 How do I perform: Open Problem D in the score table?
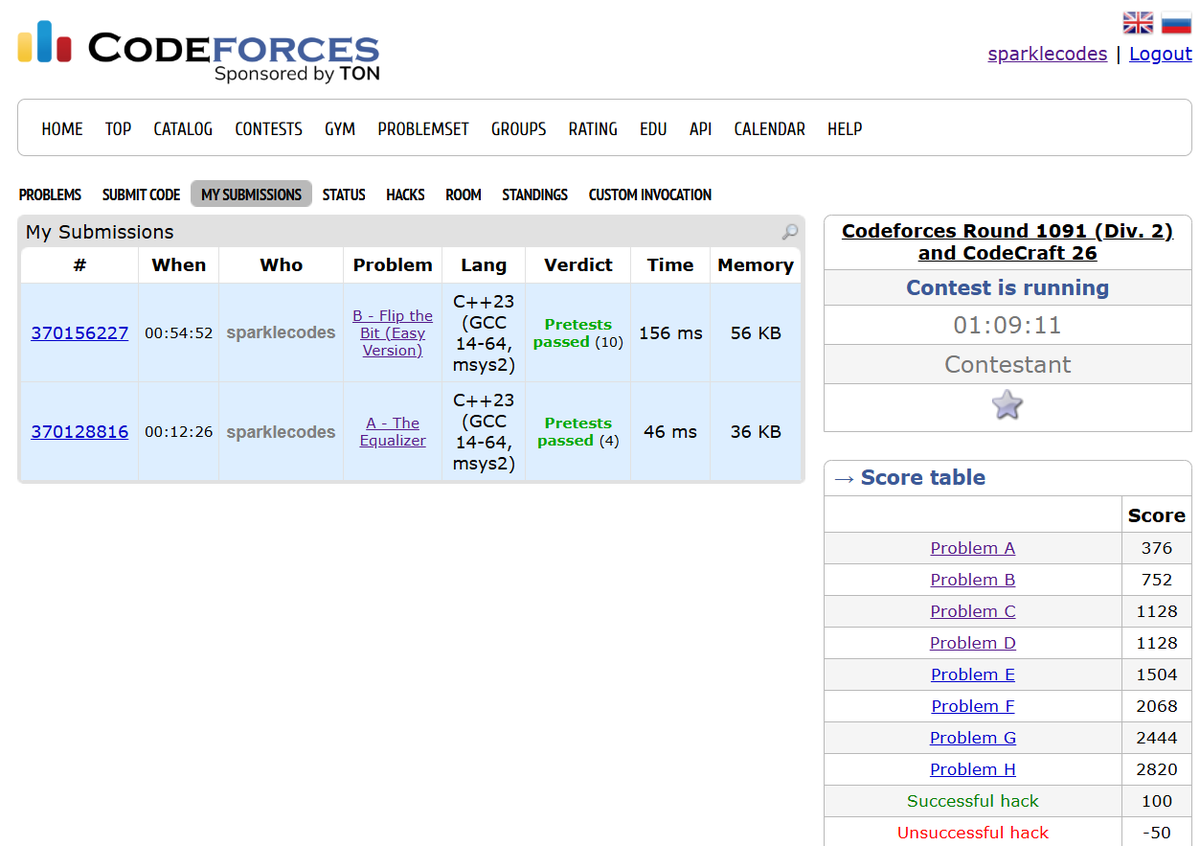pyautogui.click(x=973, y=643)
